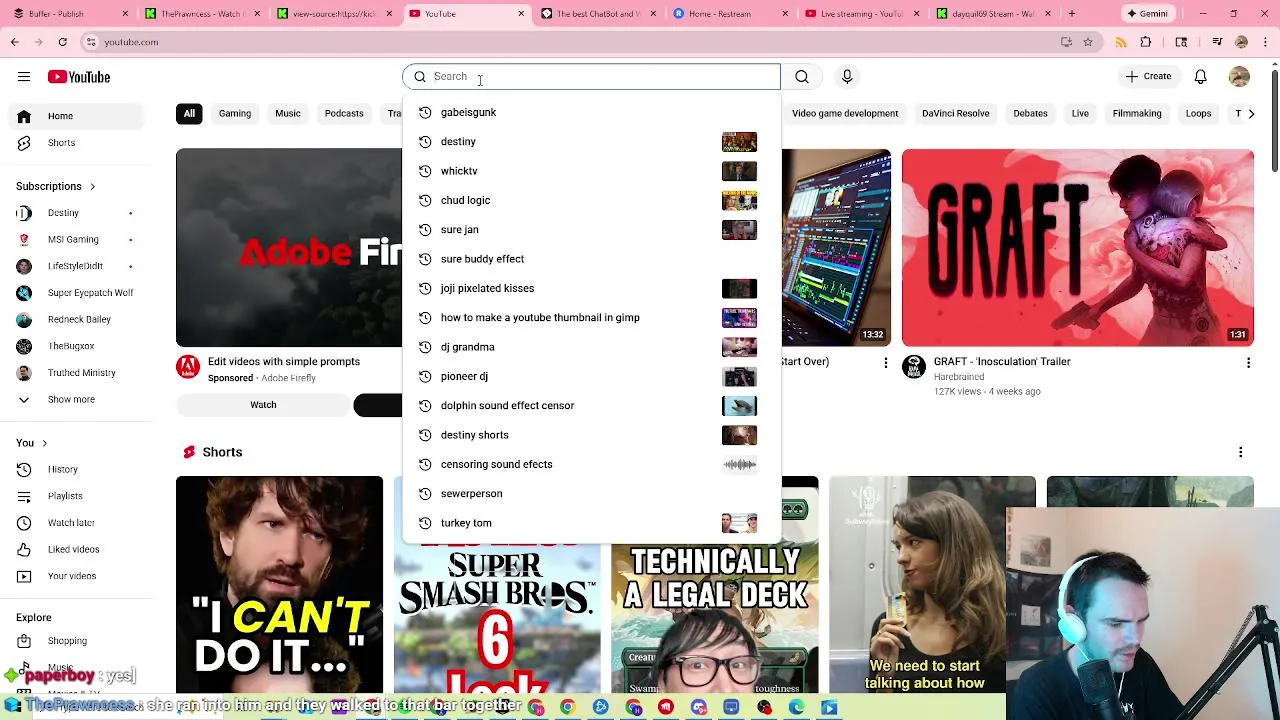Select the Live filter chip
This screenshot has height=720, width=1280.
pos(1080,113)
